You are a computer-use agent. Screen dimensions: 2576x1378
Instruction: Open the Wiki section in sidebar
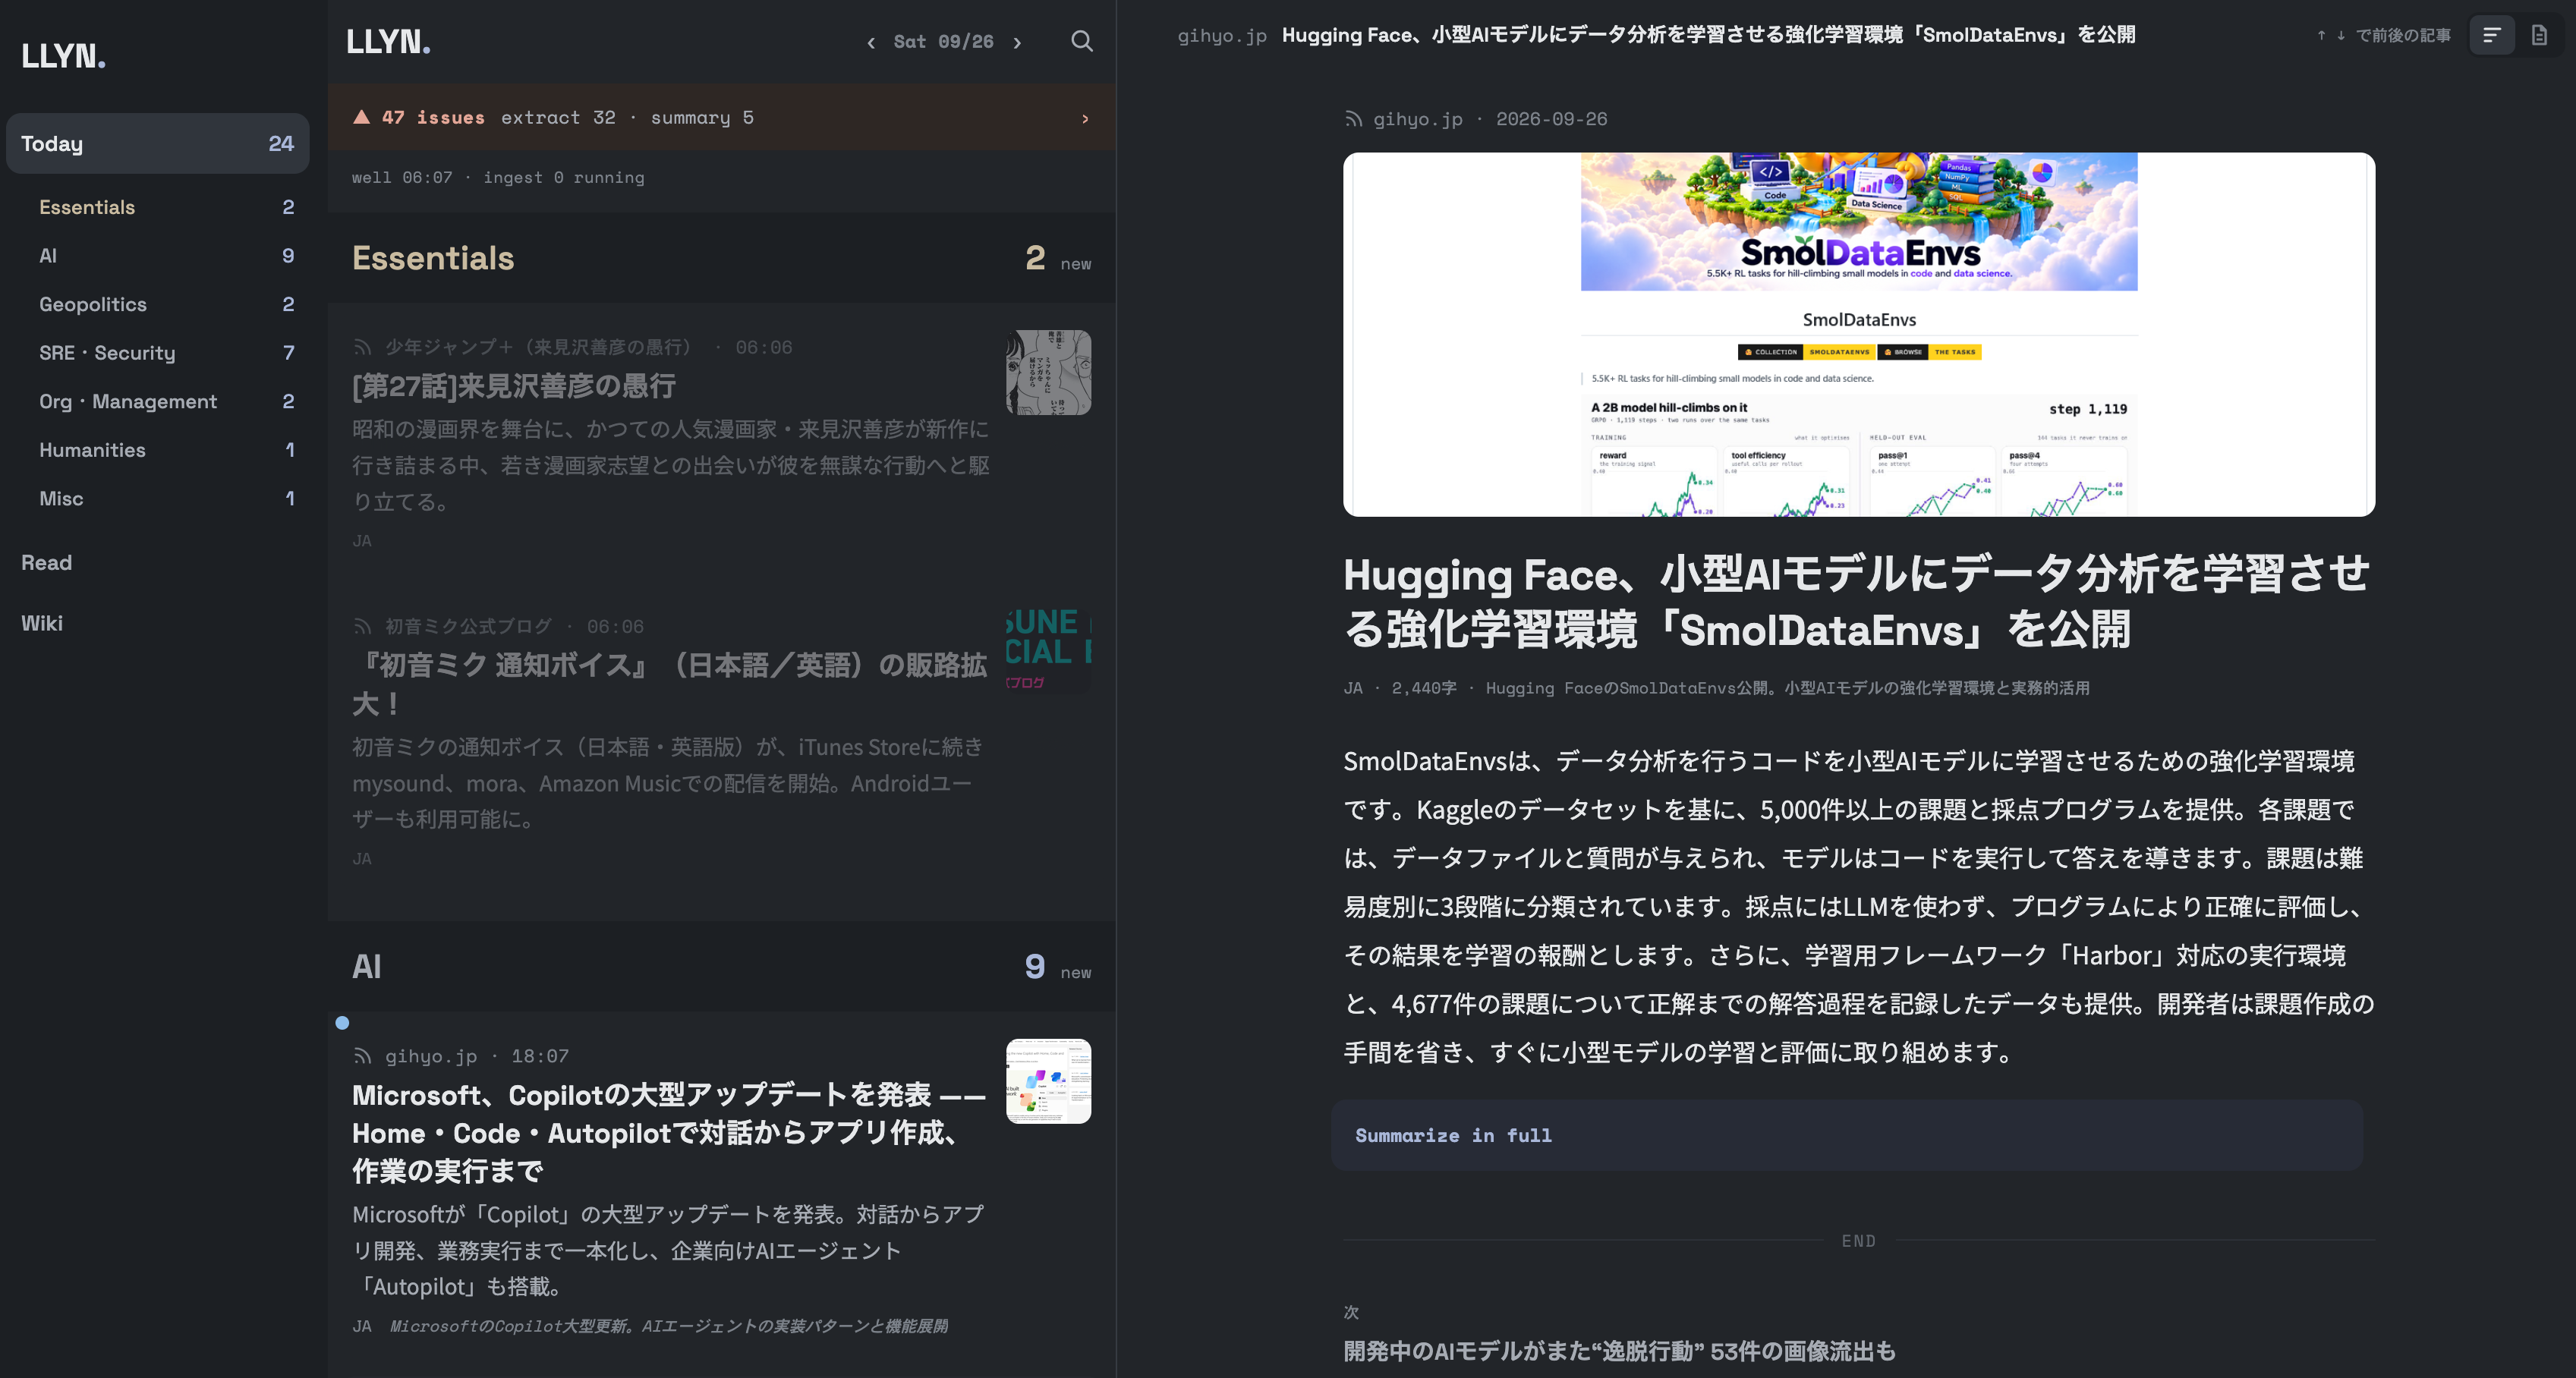(x=158, y=623)
